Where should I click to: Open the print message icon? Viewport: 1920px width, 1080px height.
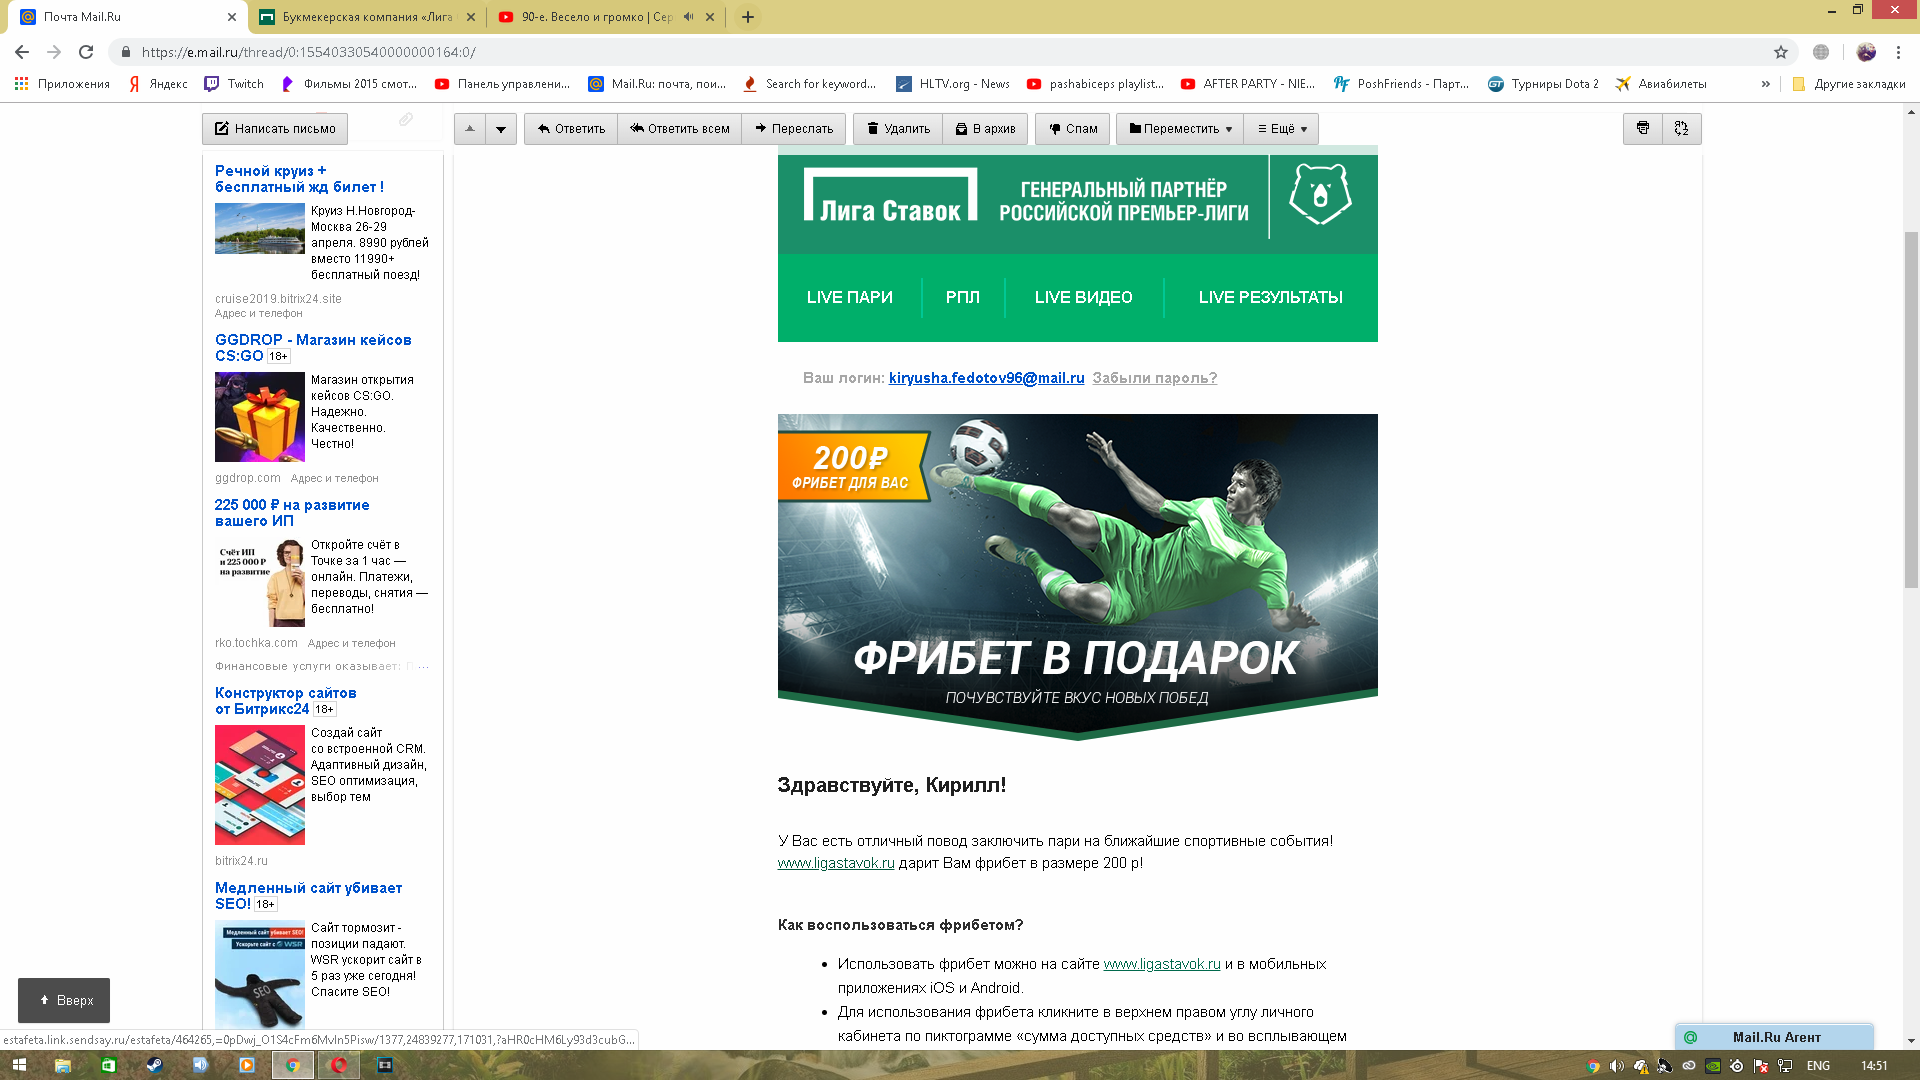(x=1643, y=129)
